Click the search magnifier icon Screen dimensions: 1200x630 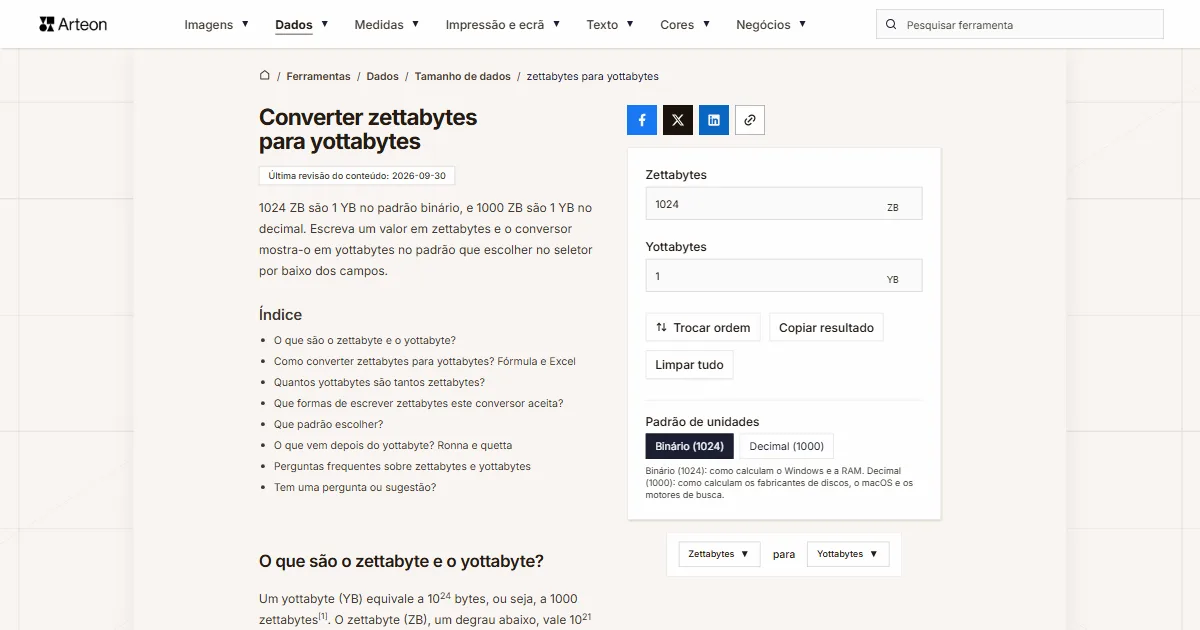point(892,25)
